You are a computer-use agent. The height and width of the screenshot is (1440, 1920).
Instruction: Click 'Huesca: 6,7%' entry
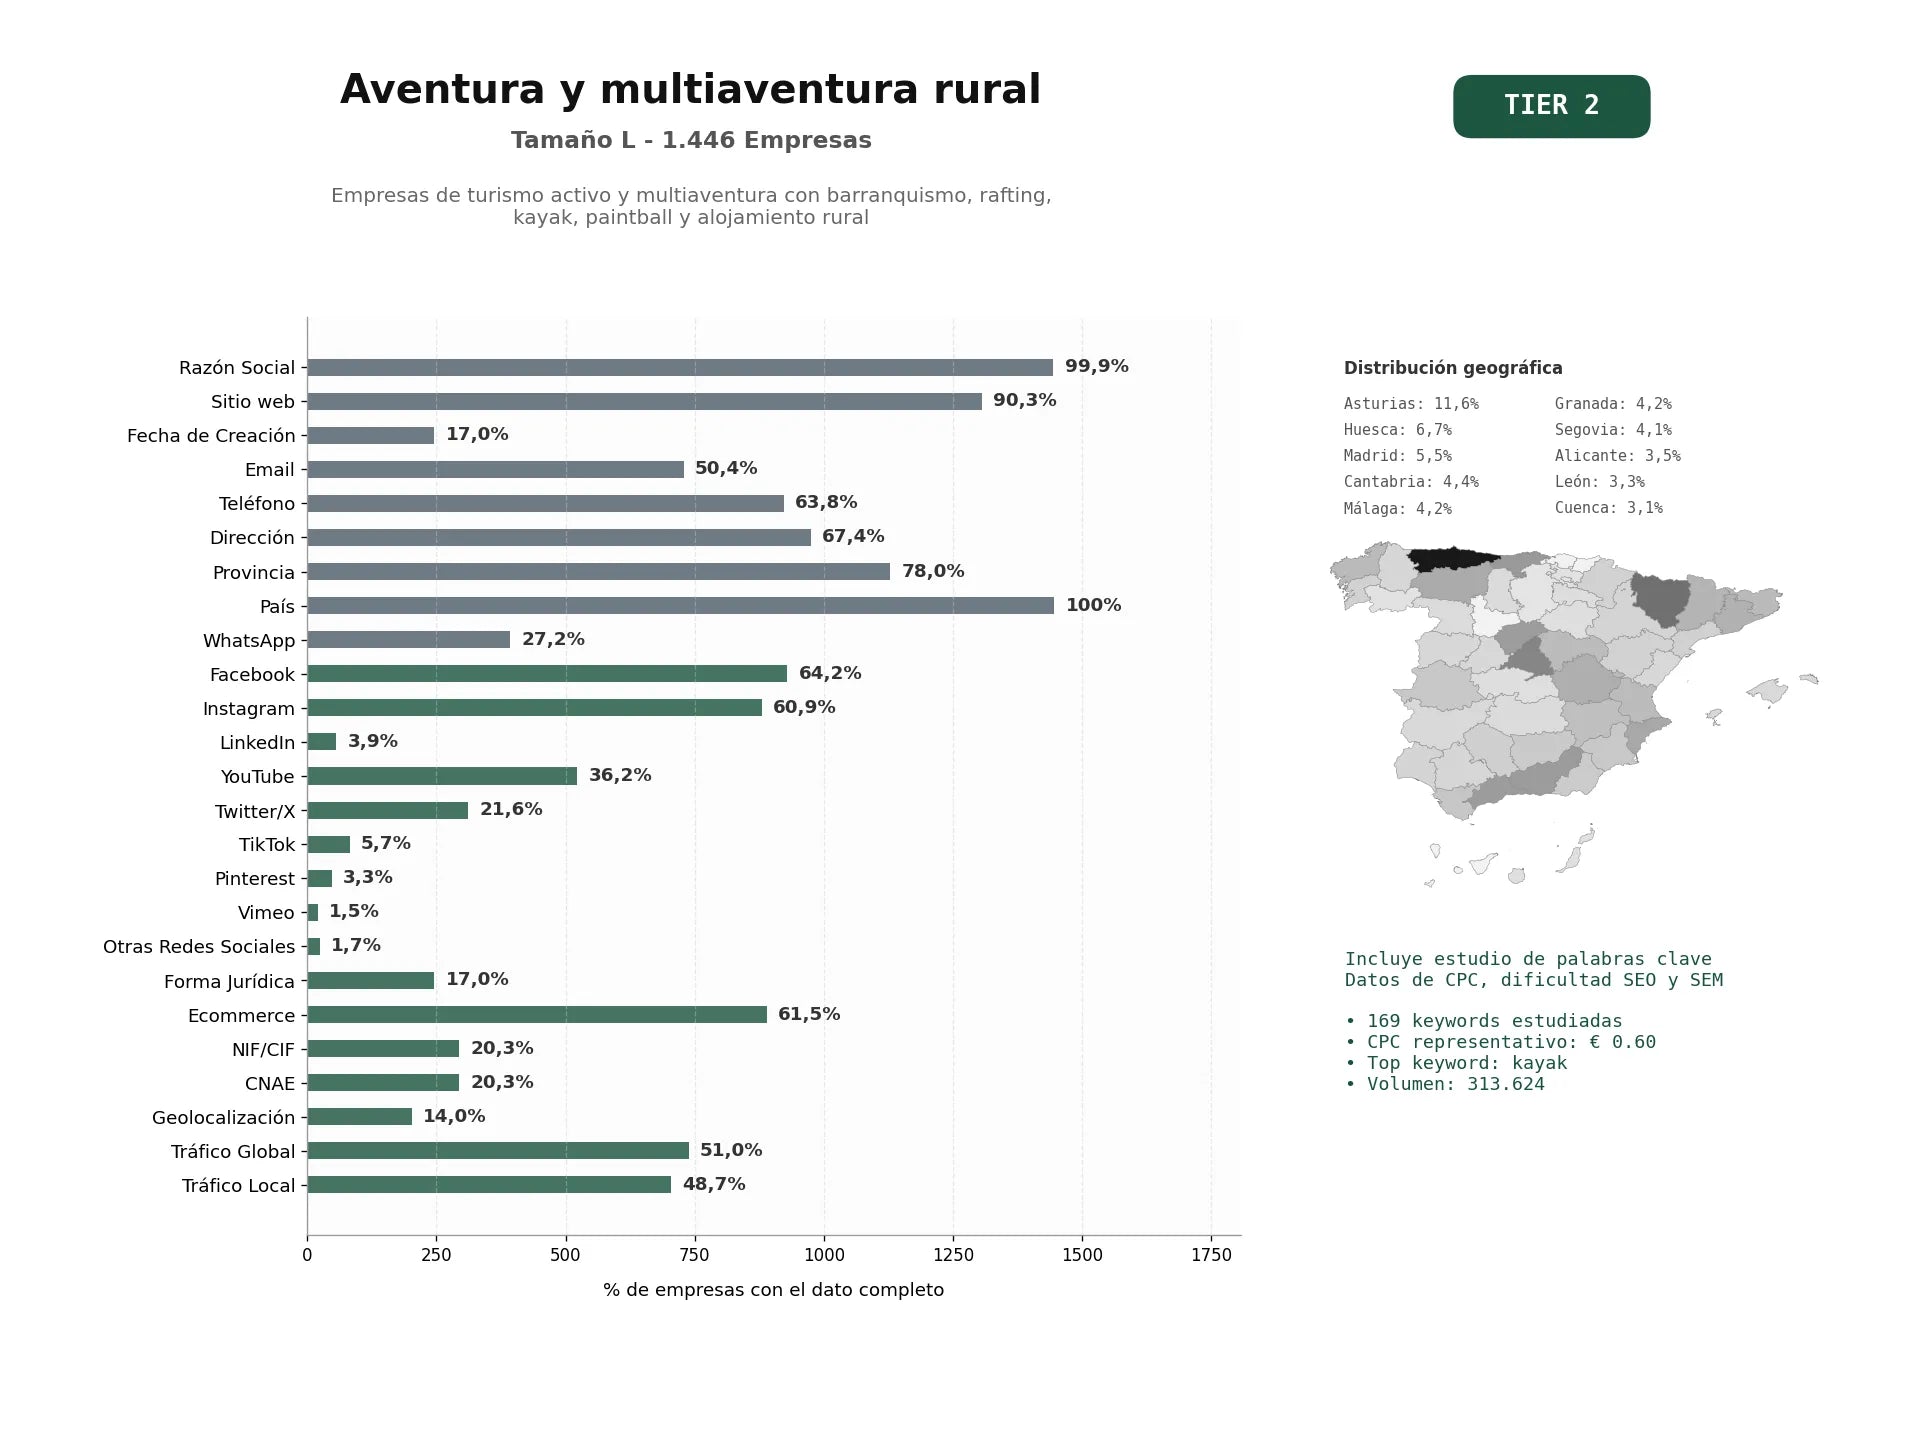coord(1398,430)
